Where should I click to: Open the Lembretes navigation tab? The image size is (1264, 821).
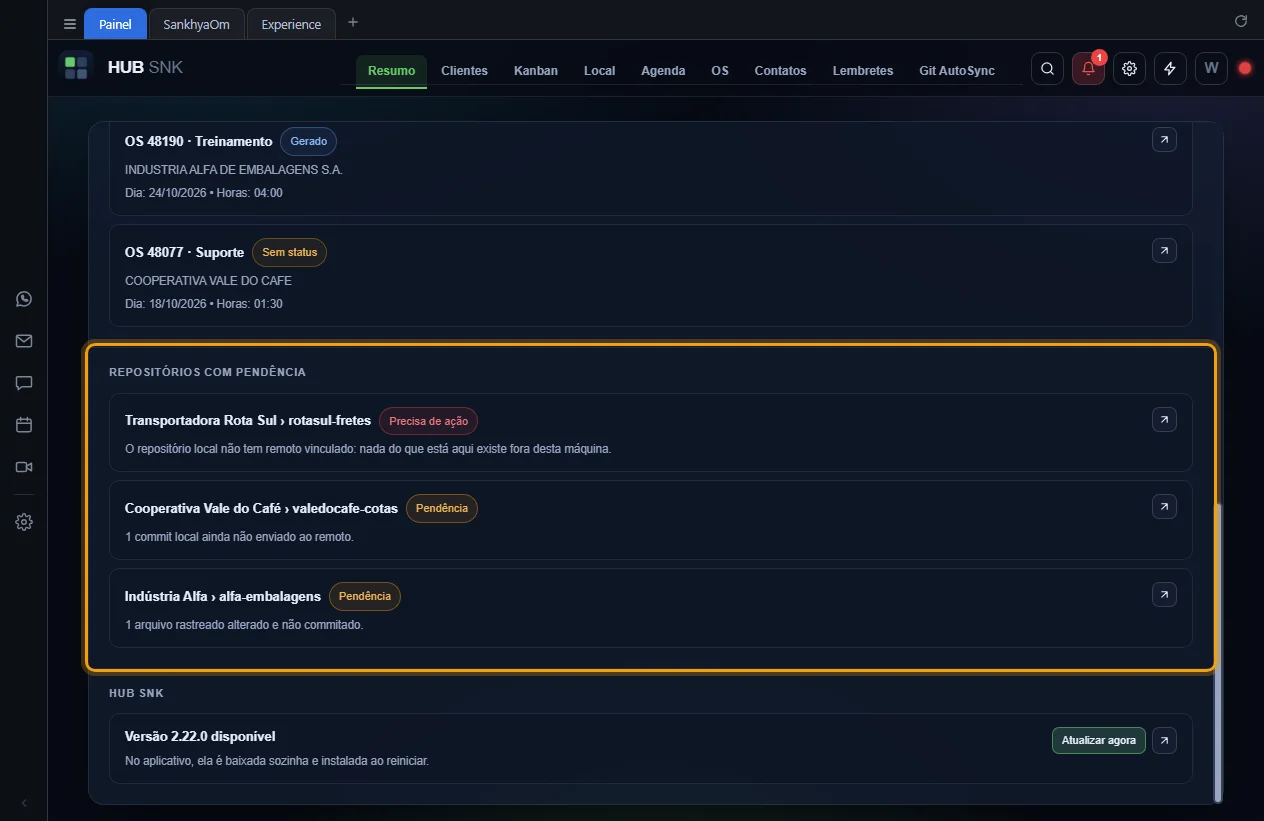pos(863,71)
